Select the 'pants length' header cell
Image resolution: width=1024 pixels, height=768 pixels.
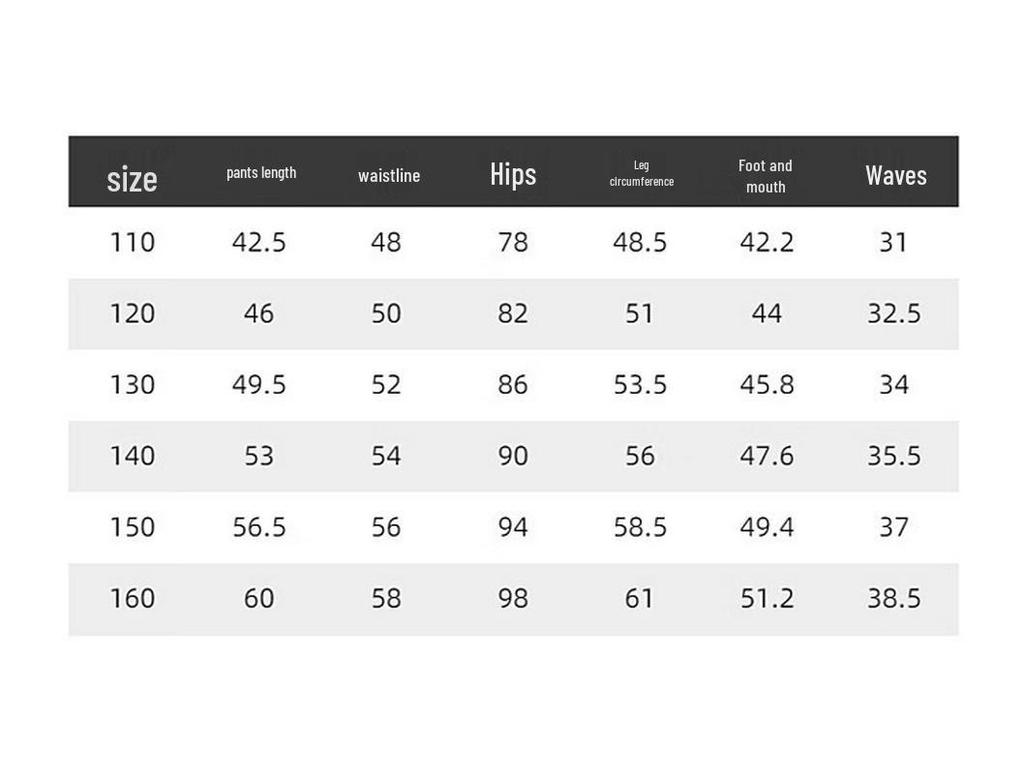click(x=261, y=173)
